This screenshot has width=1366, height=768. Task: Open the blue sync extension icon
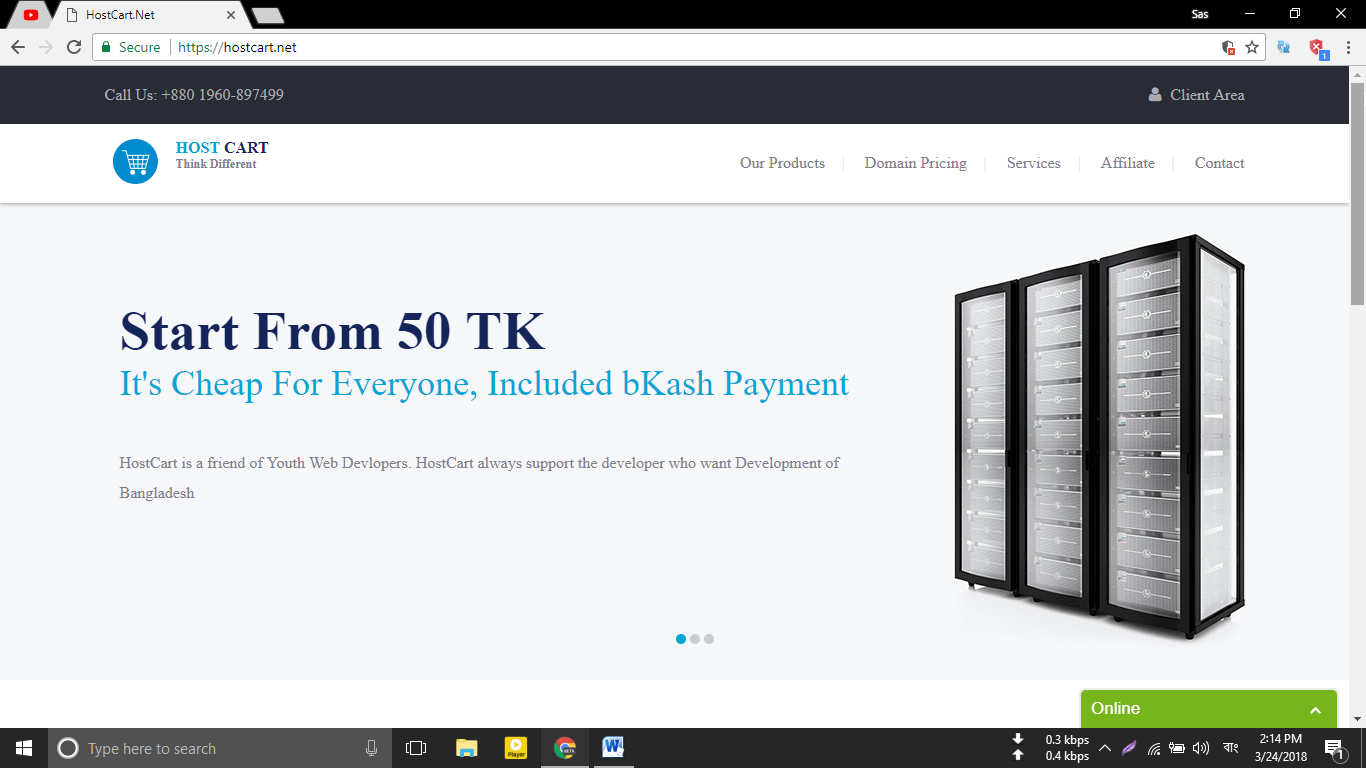coord(1283,46)
